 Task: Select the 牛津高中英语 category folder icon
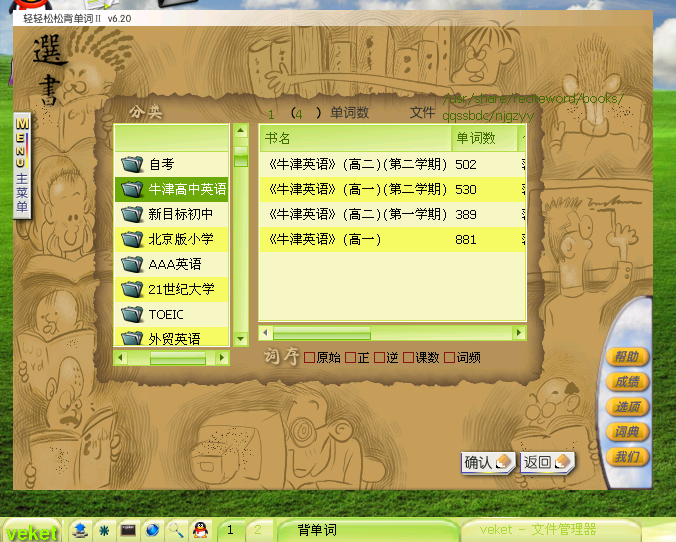pyautogui.click(x=132, y=189)
